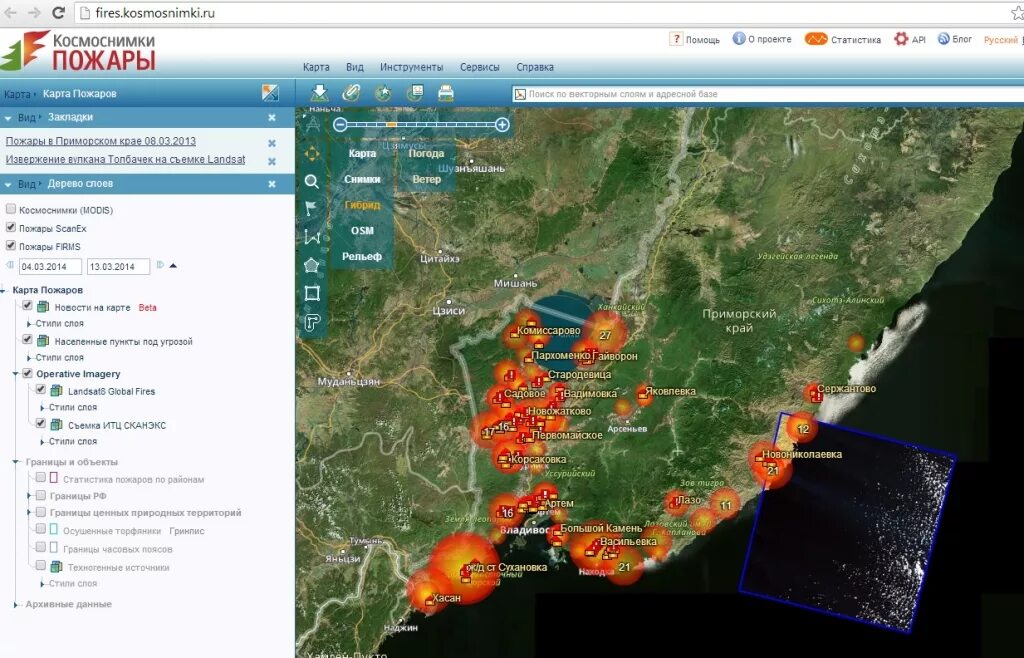Toggle the Пожары FIRMS checkbox
This screenshot has height=658, width=1024.
[x=10, y=245]
